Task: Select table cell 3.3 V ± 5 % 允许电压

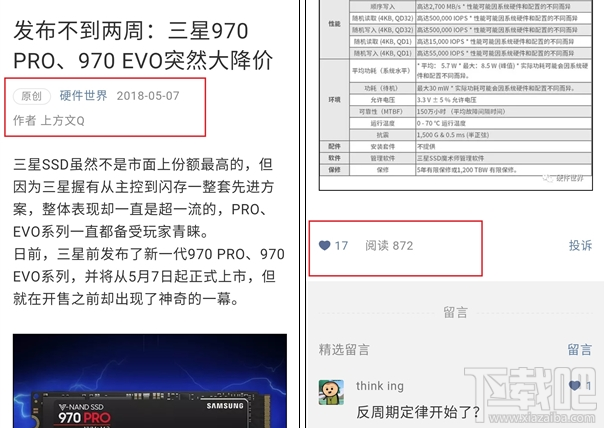Action: click(x=446, y=100)
